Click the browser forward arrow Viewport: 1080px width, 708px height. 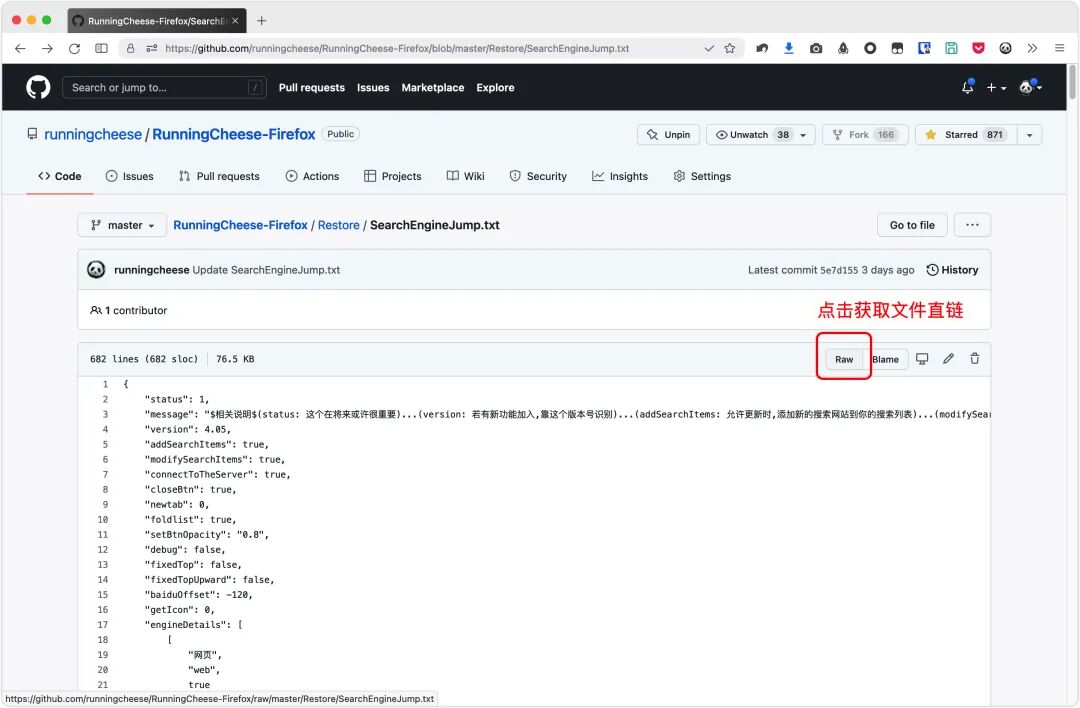[x=47, y=48]
